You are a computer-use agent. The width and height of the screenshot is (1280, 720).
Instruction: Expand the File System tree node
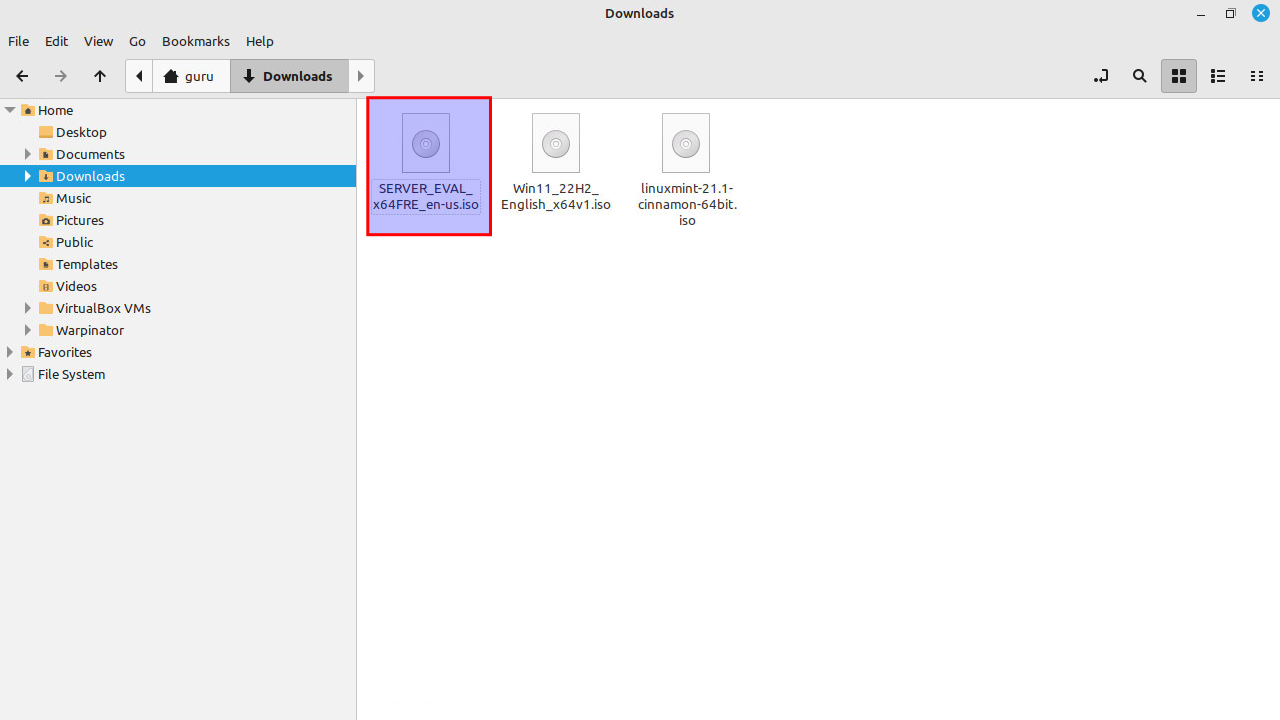tap(10, 374)
